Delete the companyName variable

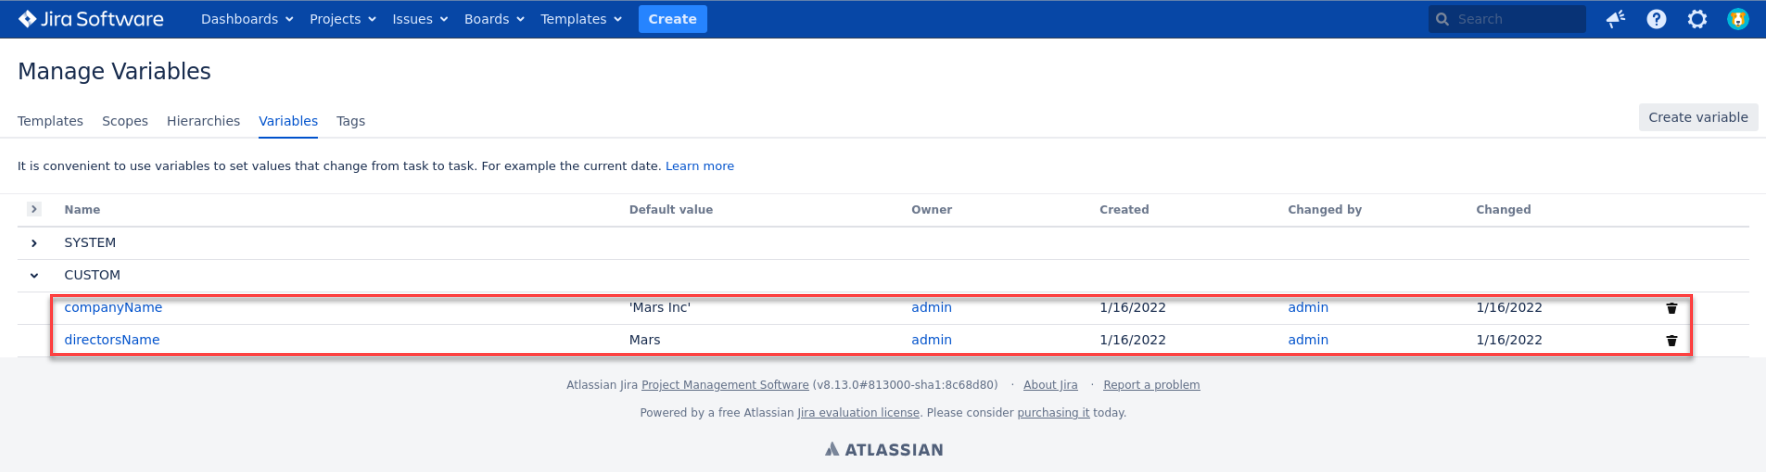coord(1671,308)
